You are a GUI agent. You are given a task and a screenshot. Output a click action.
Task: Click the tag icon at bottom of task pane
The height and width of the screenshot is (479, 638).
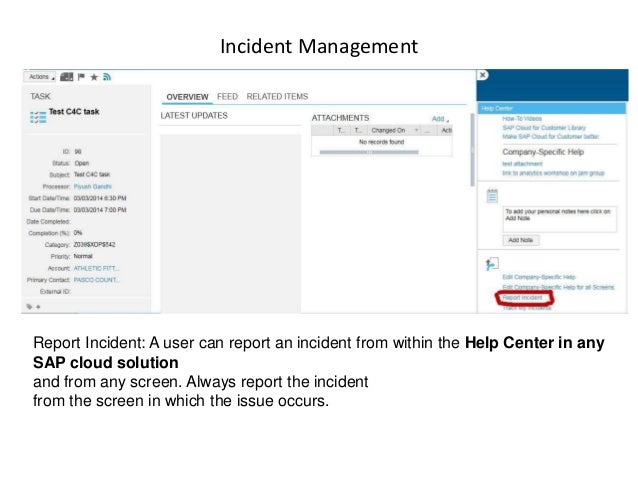tap(29, 307)
